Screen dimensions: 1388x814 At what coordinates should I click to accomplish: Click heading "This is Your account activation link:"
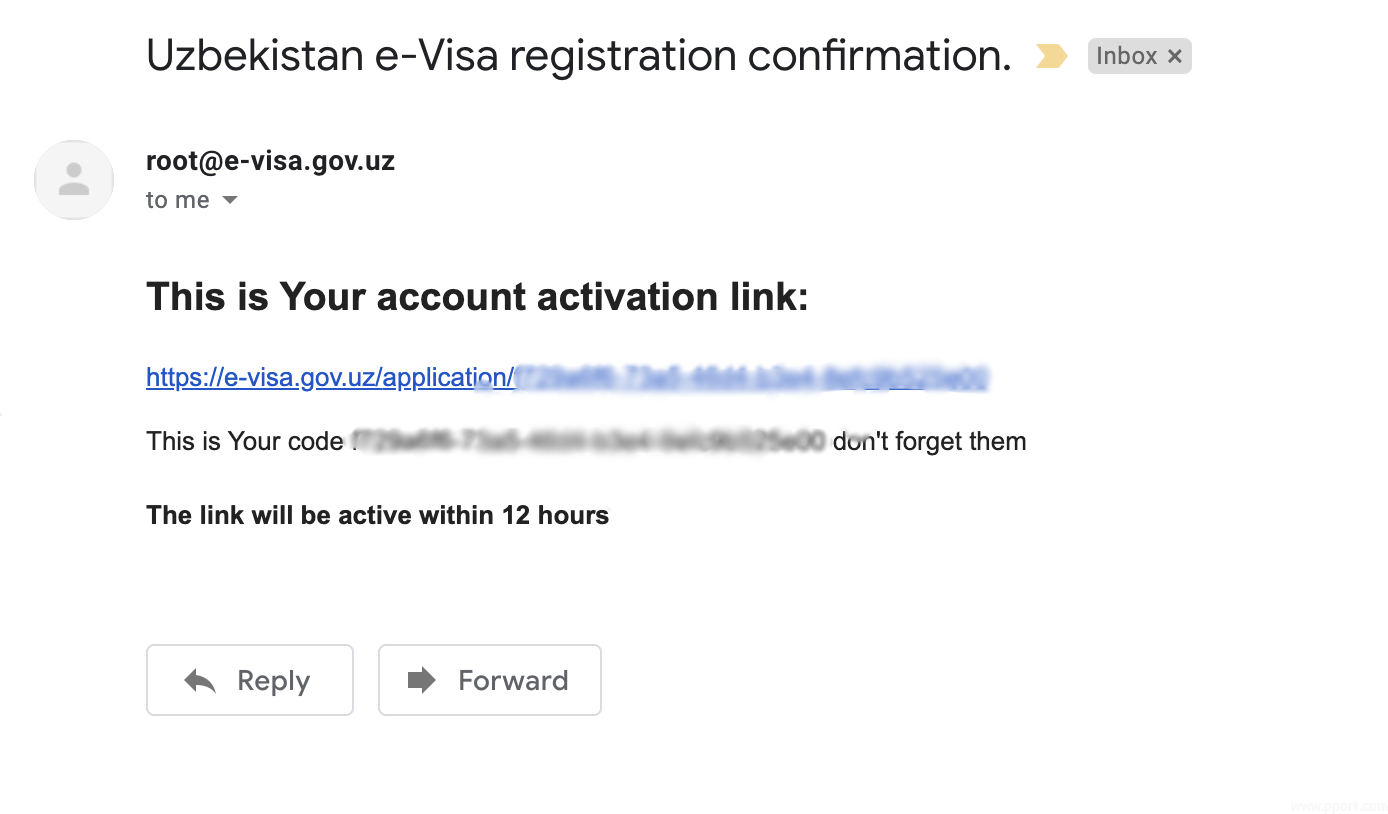coord(477,297)
